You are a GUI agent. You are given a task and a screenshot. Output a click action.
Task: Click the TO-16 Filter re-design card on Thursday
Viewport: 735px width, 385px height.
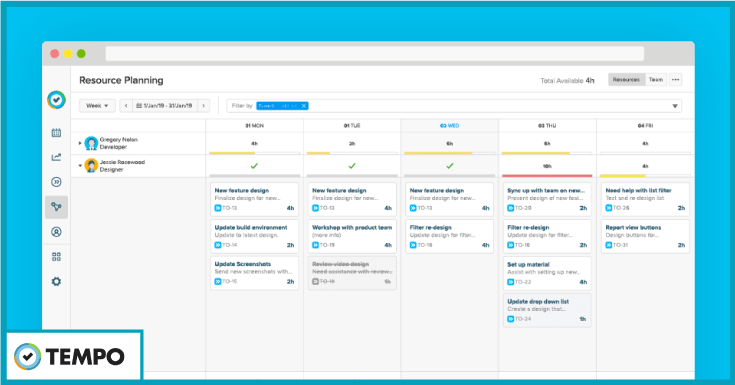(547, 236)
